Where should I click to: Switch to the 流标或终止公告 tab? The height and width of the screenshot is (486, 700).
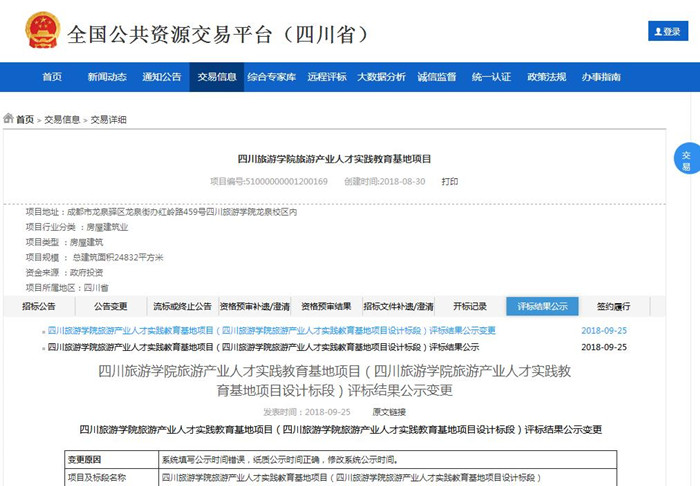(183, 306)
